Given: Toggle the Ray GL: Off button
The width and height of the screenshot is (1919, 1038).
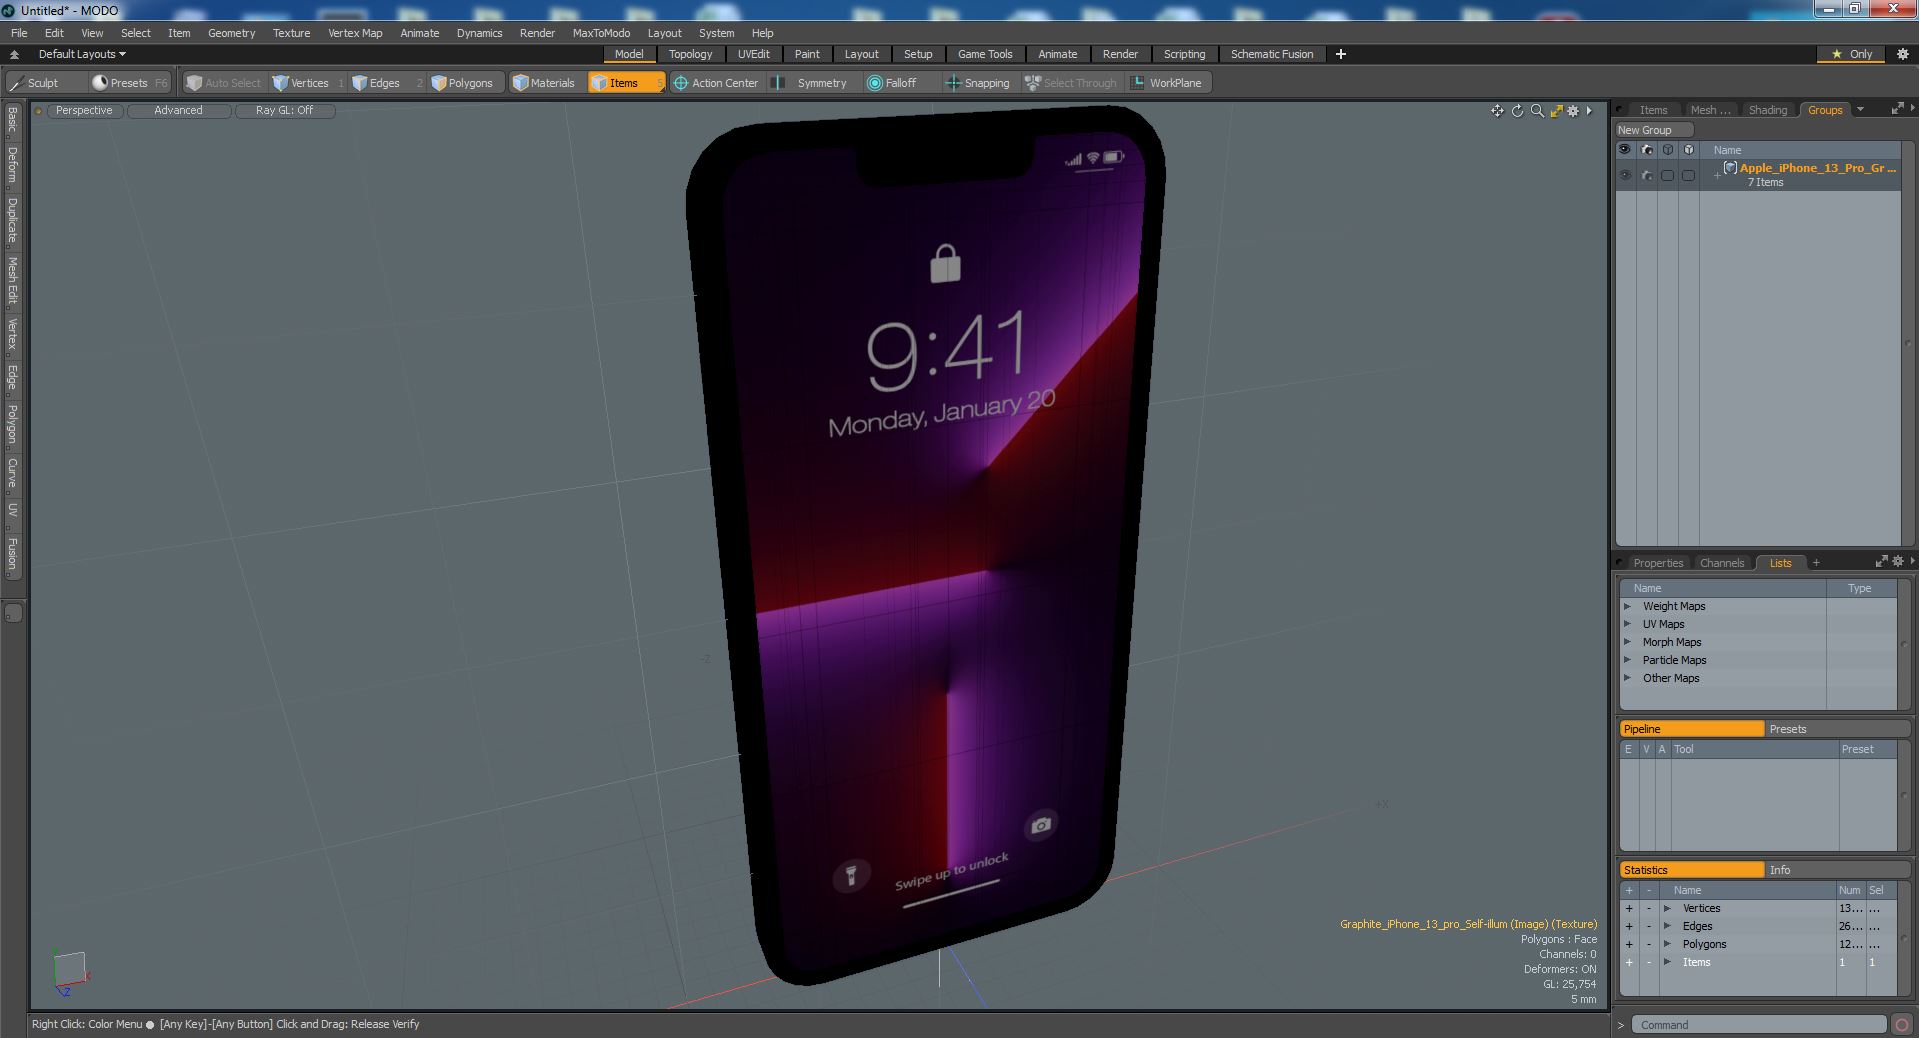Looking at the screenshot, I should pyautogui.click(x=284, y=111).
